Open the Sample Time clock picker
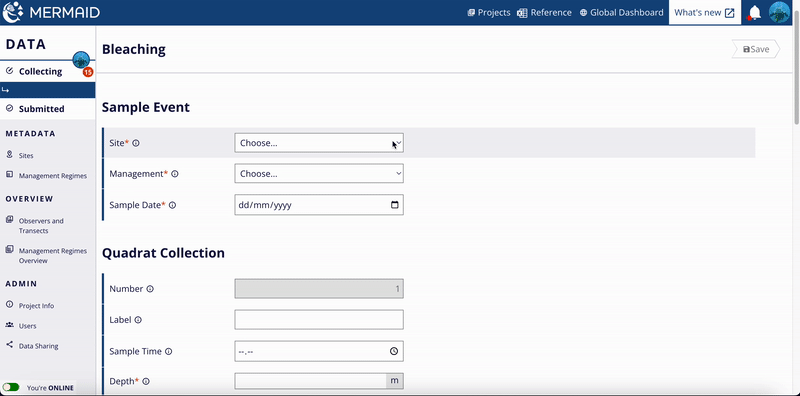800x396 pixels. [394, 351]
